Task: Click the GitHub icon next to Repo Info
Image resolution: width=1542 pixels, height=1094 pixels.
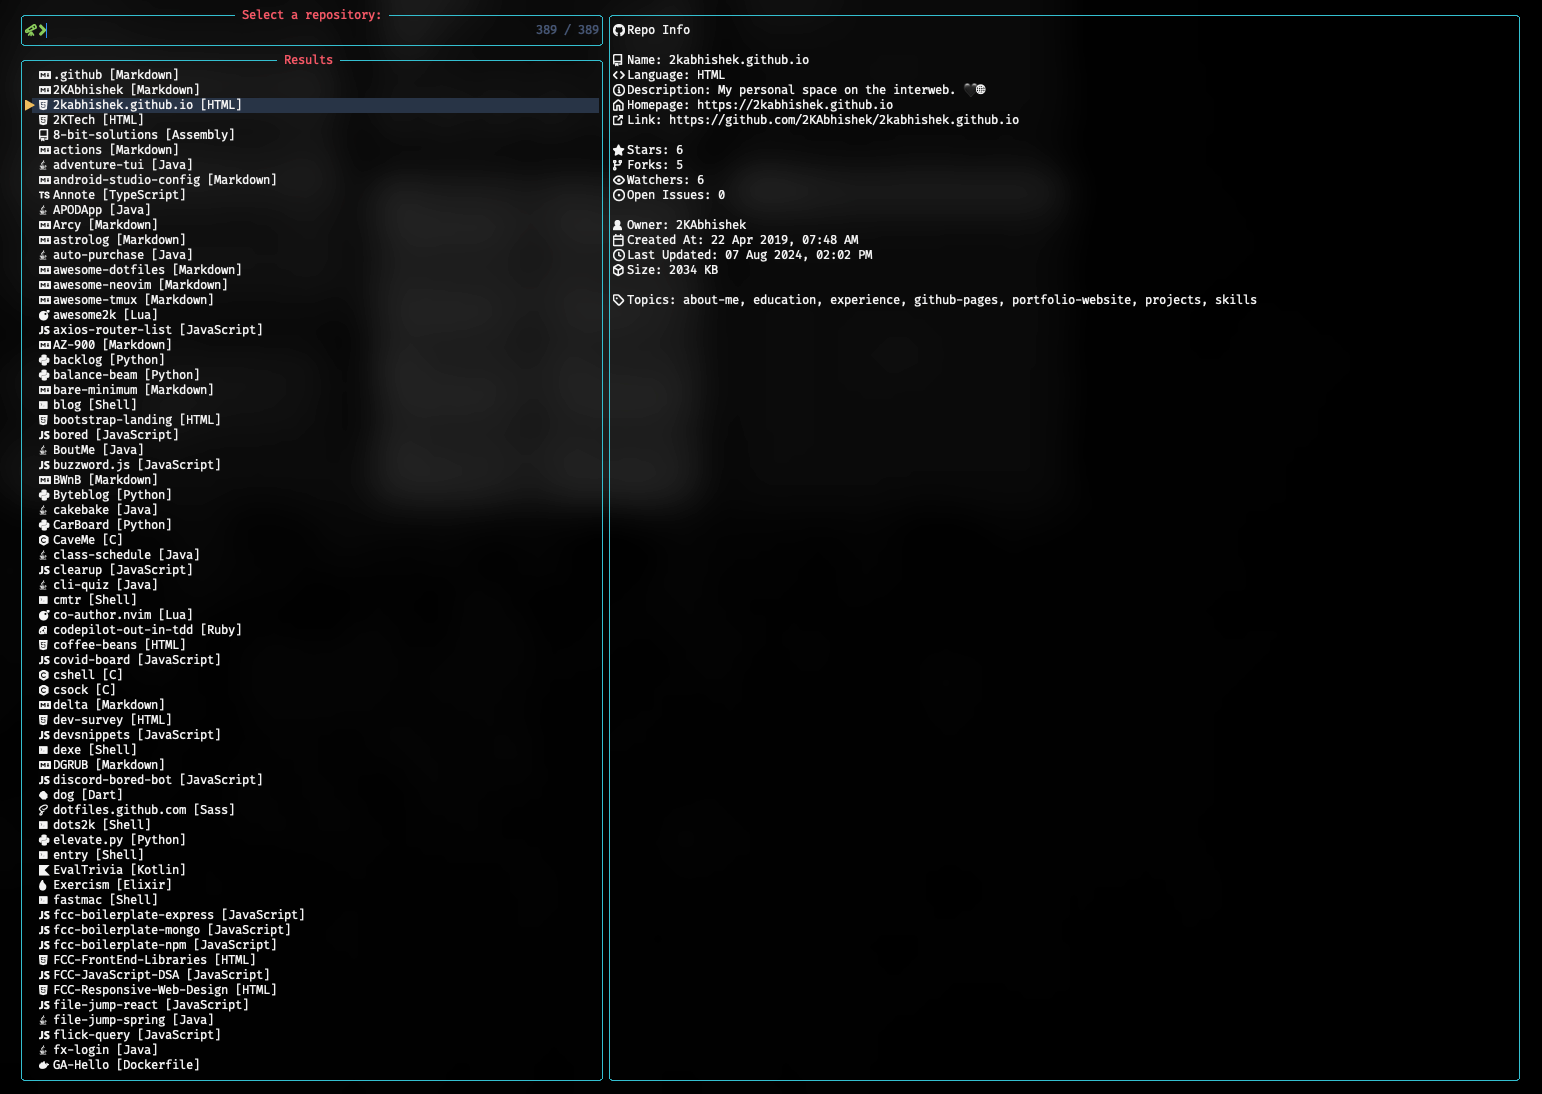Action: (619, 30)
